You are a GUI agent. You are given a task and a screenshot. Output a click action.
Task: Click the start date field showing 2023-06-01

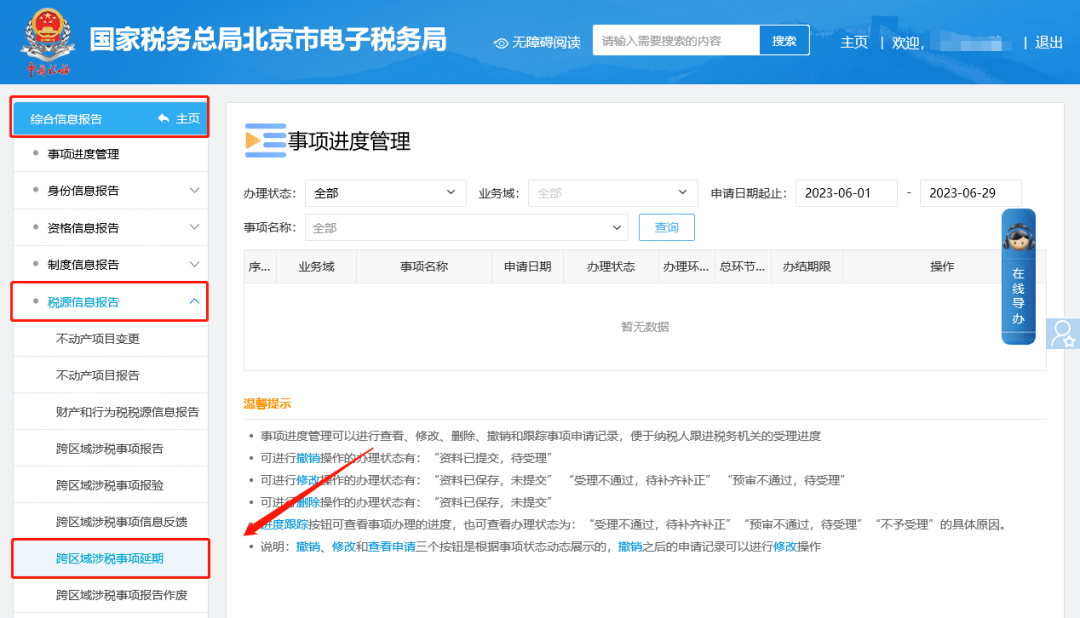tap(846, 192)
